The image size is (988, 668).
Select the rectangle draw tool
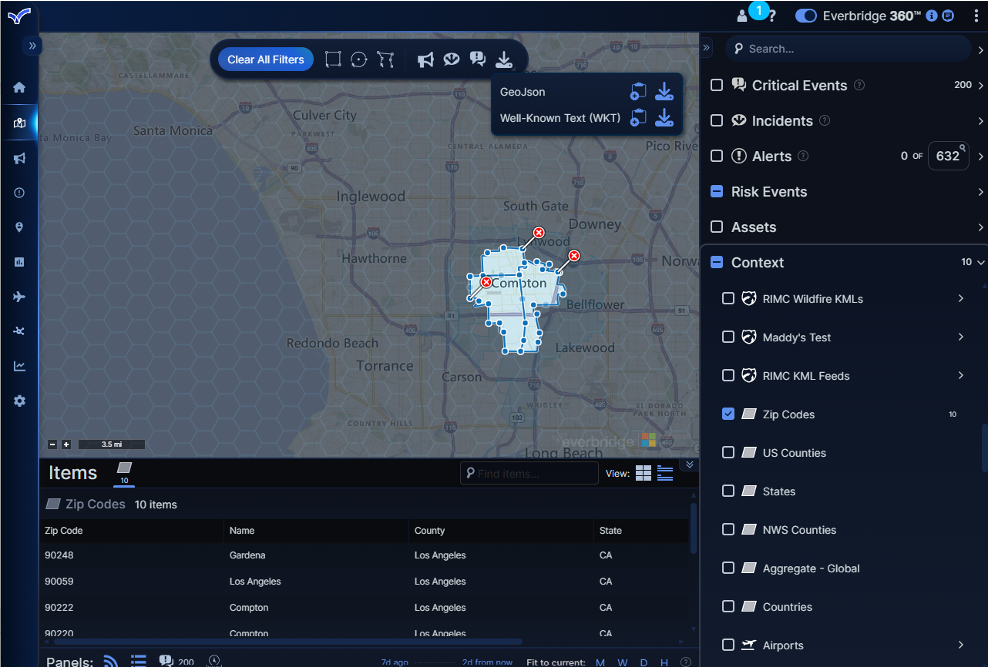tap(333, 60)
